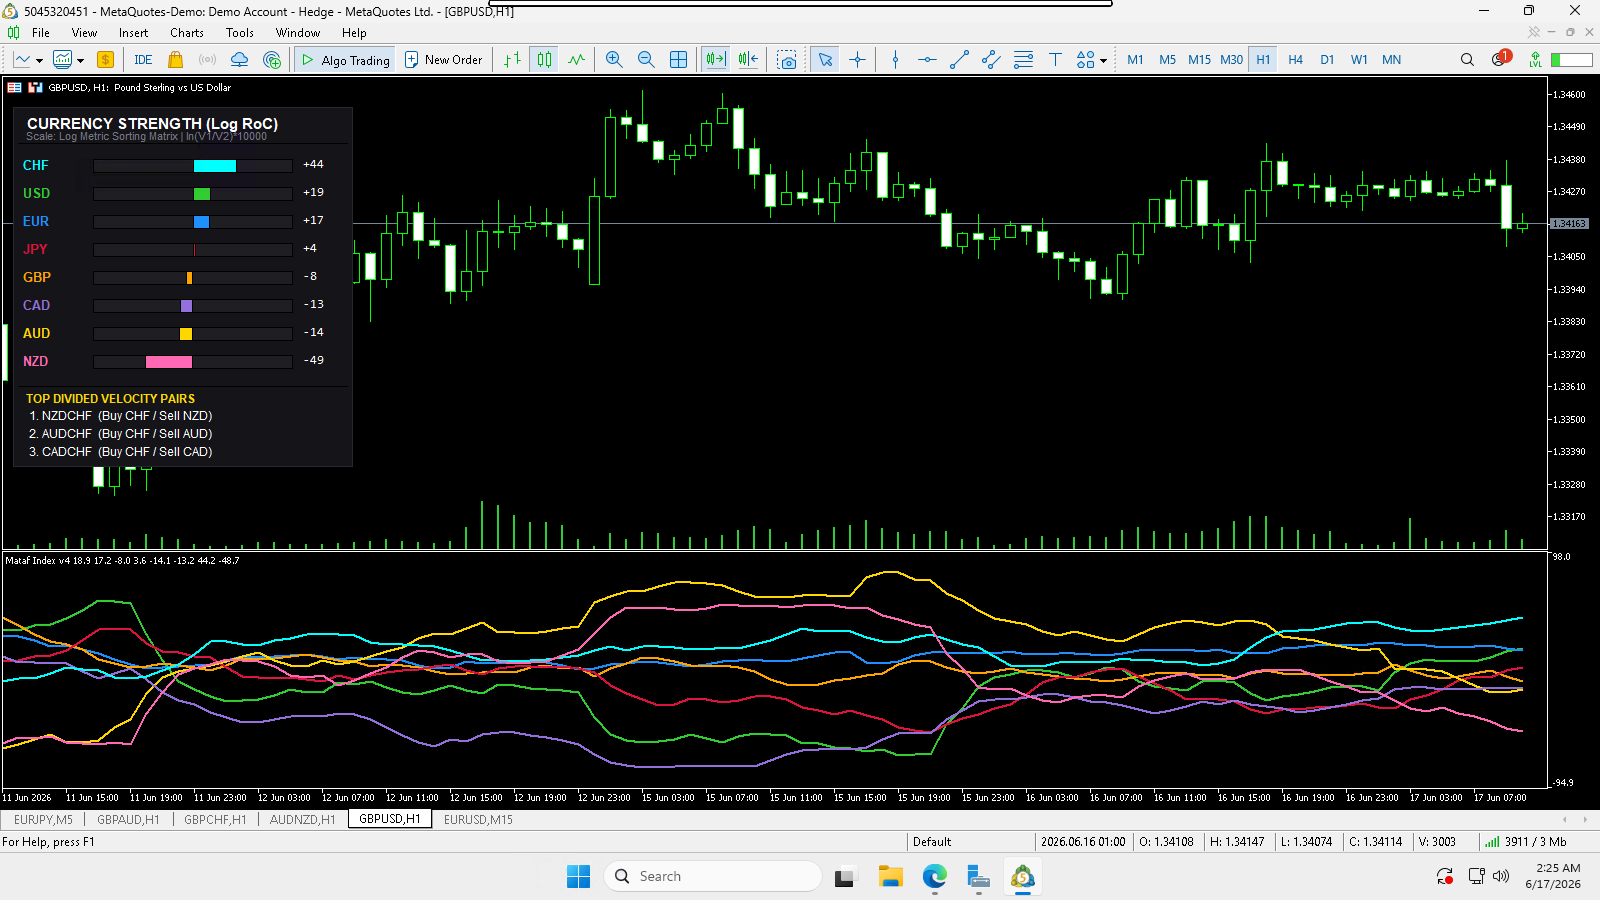Image resolution: width=1600 pixels, height=900 pixels.
Task: Expand the new chart dropdown arrow
Action: (x=39, y=60)
